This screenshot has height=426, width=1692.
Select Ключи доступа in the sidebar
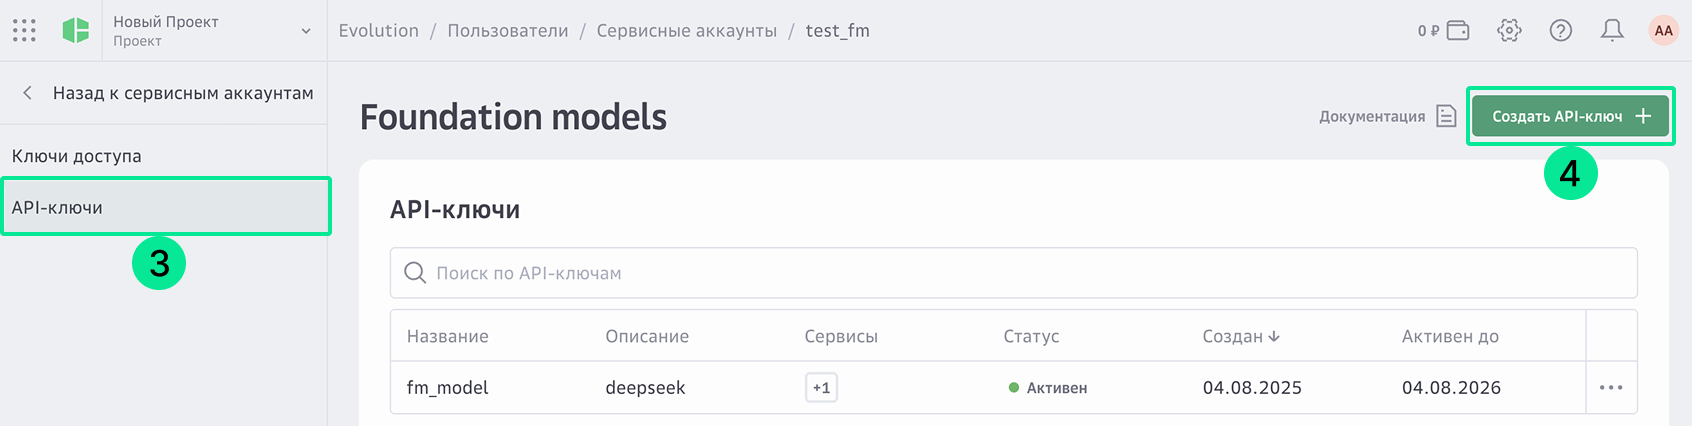[77, 156]
